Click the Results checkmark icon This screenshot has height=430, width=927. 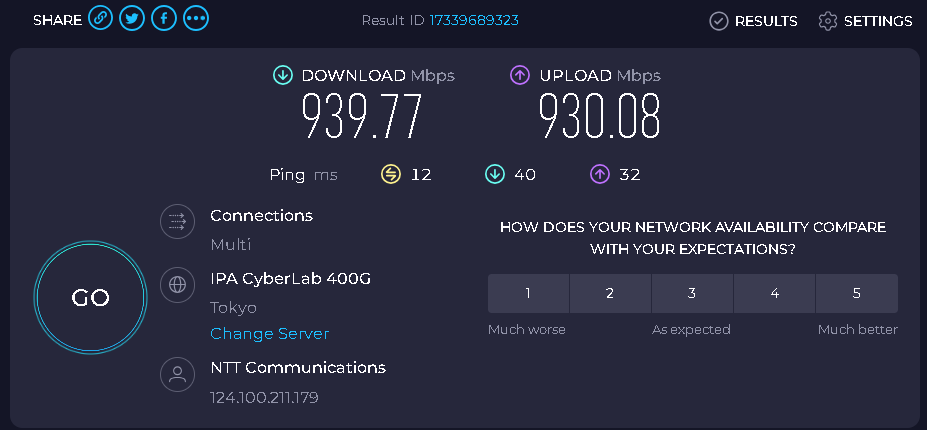coord(718,21)
